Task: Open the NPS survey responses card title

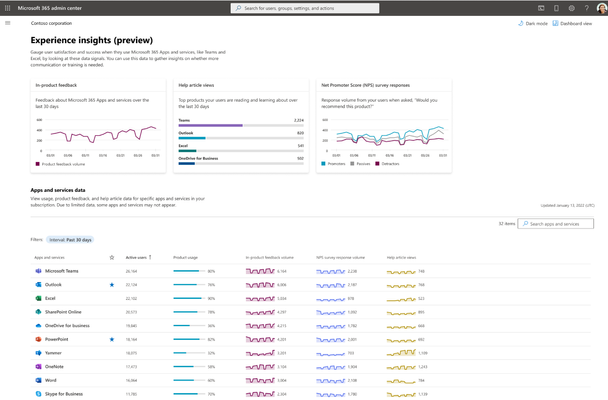Action: (366, 85)
